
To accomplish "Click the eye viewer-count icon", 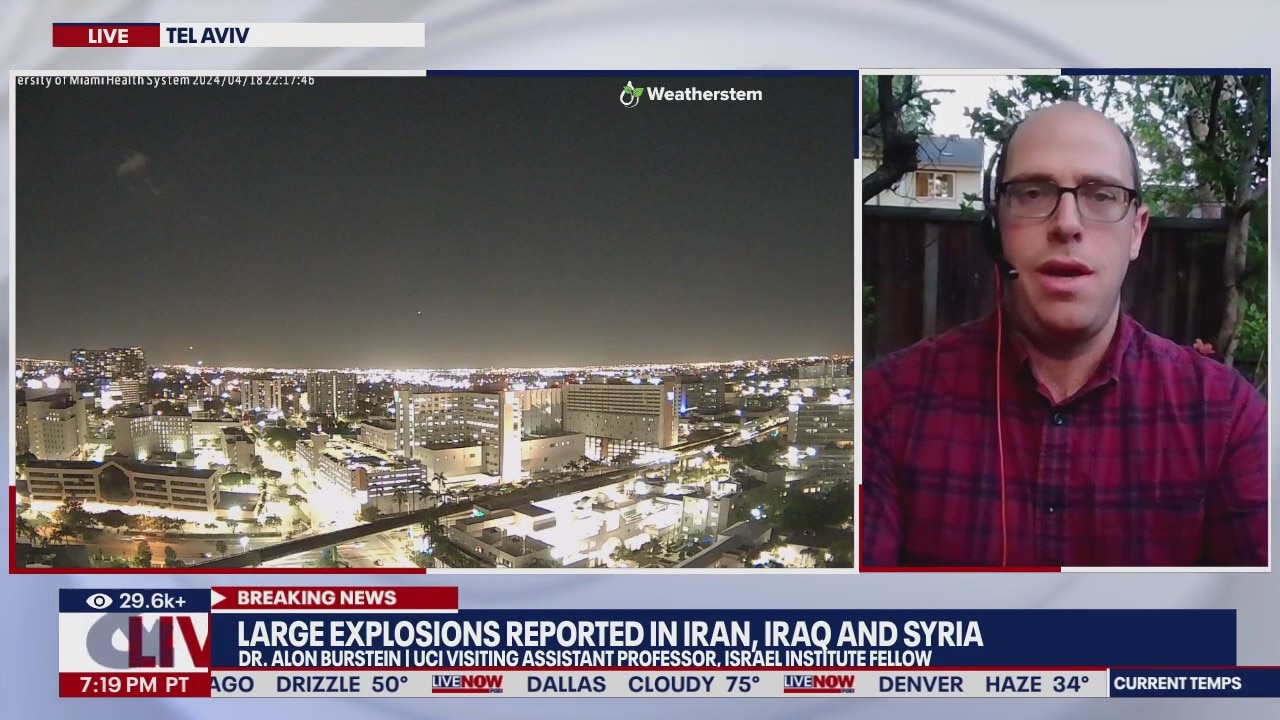I will (x=99, y=601).
